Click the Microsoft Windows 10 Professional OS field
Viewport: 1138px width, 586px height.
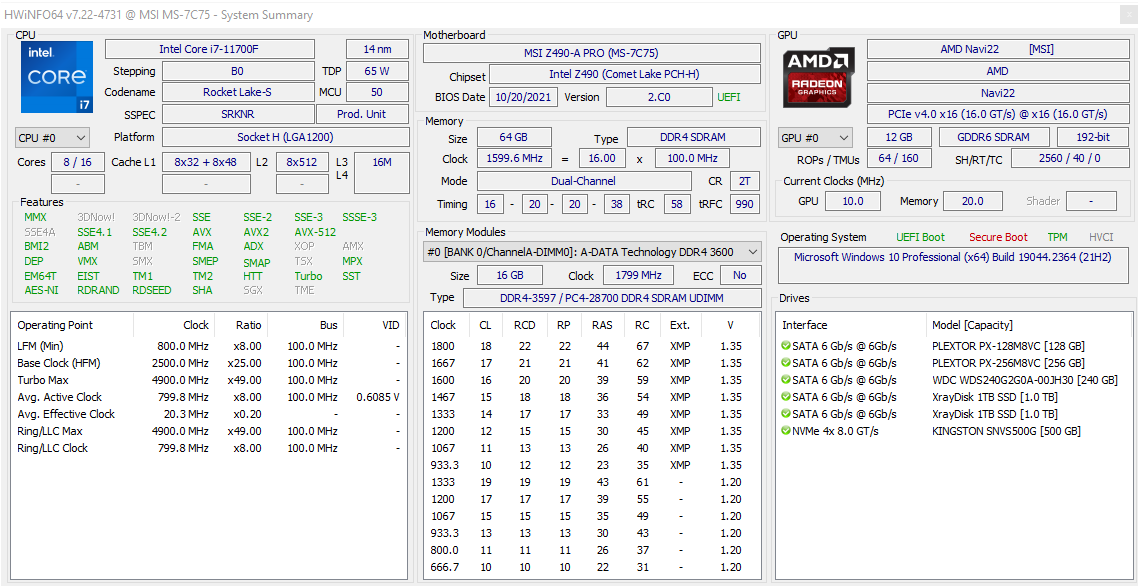click(952, 265)
